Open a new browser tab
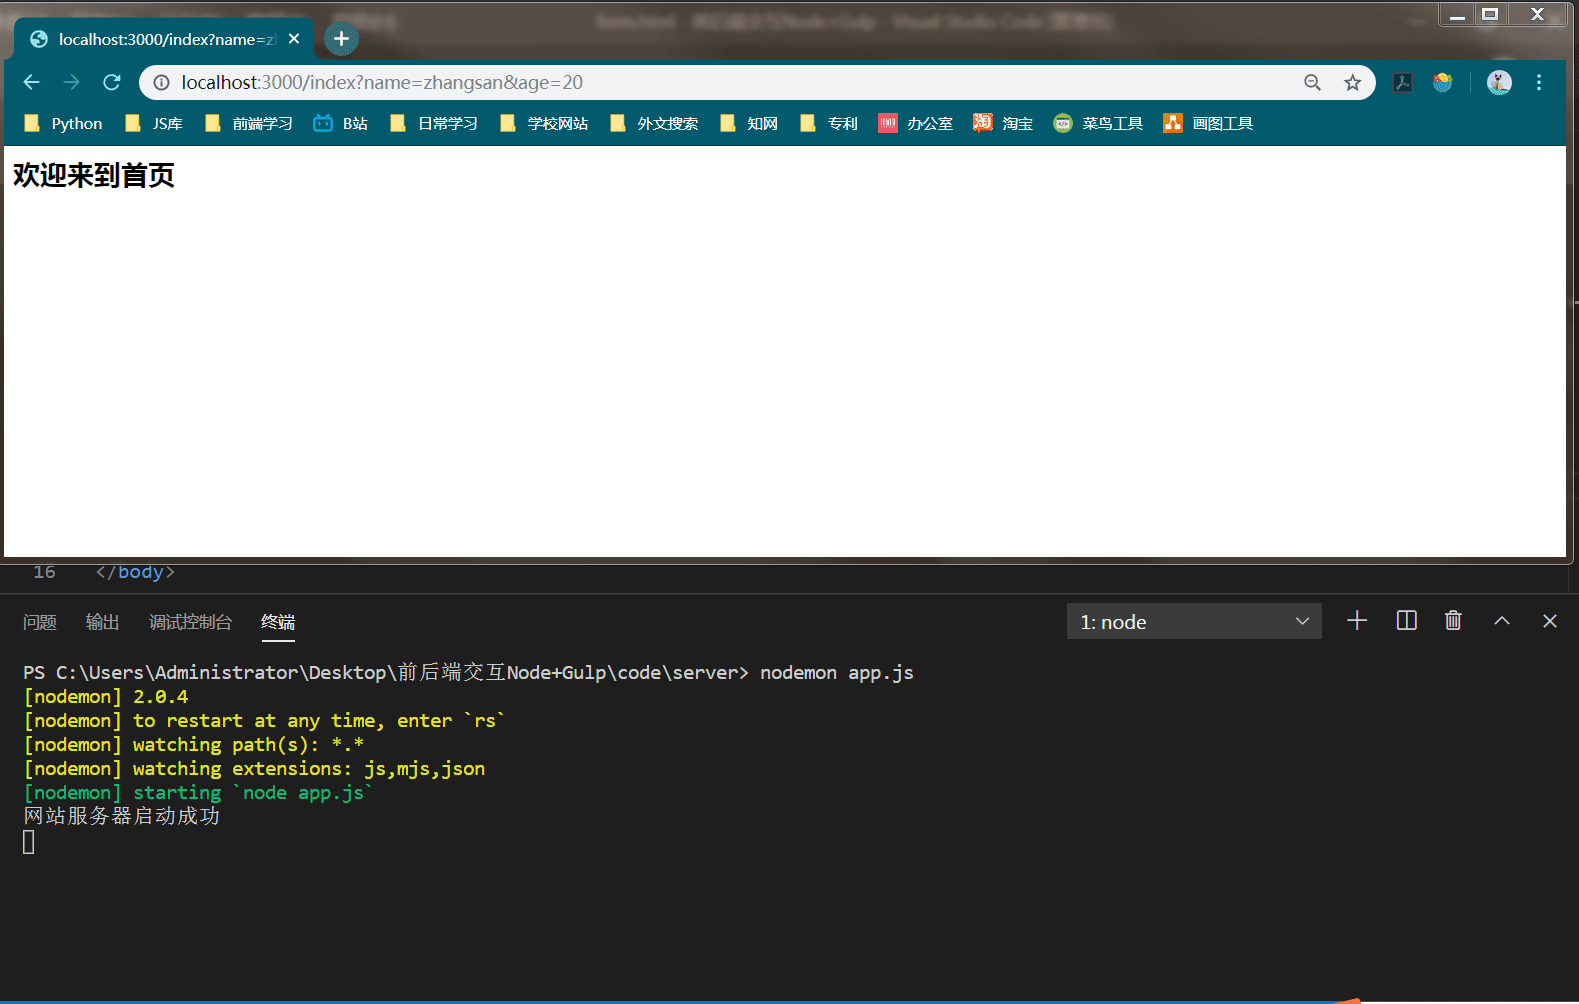 pyautogui.click(x=341, y=39)
